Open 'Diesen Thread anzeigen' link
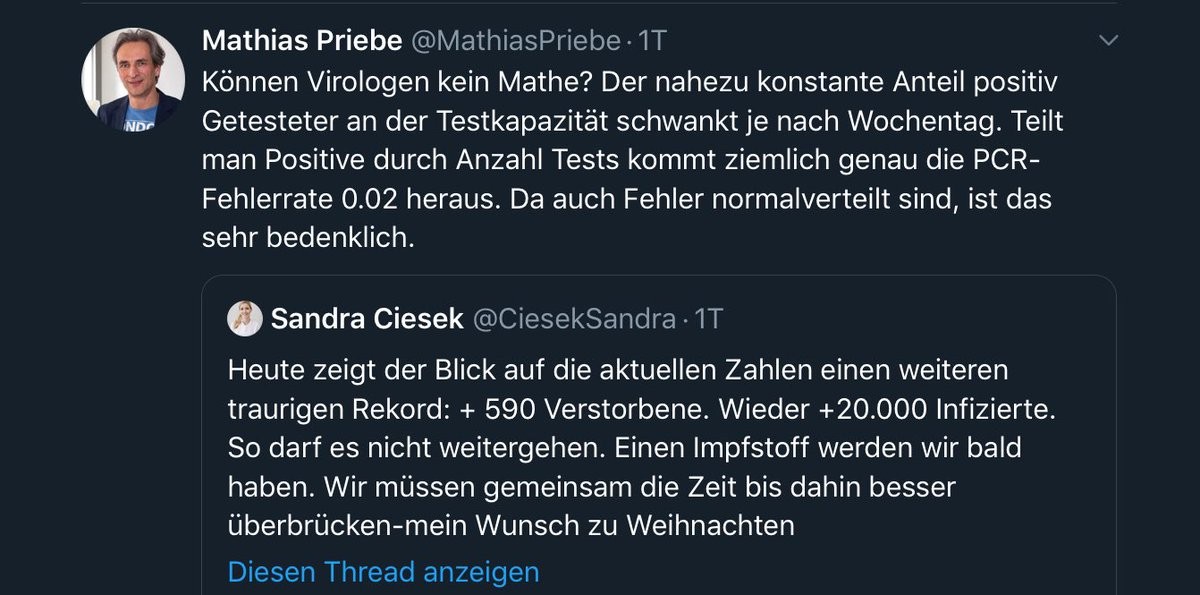 click(x=383, y=572)
